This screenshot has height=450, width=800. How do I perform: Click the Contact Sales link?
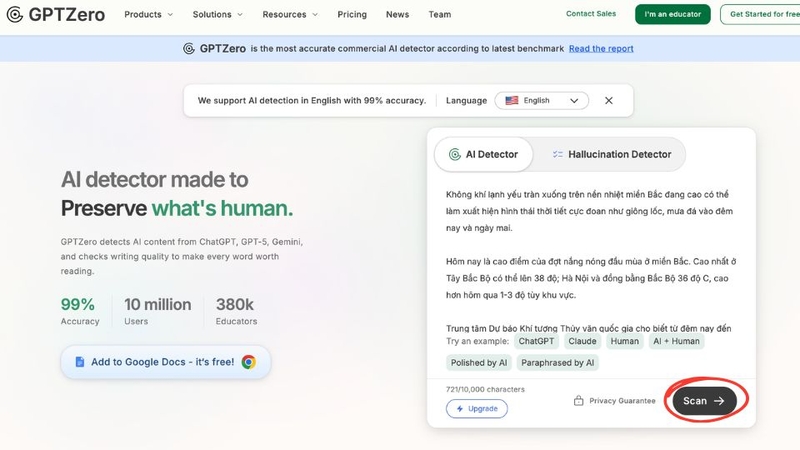point(591,14)
